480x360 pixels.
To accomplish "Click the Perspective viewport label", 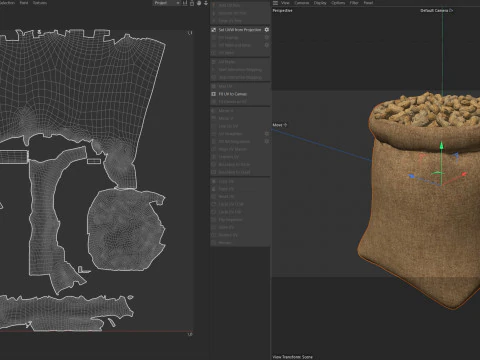I will (282, 11).
